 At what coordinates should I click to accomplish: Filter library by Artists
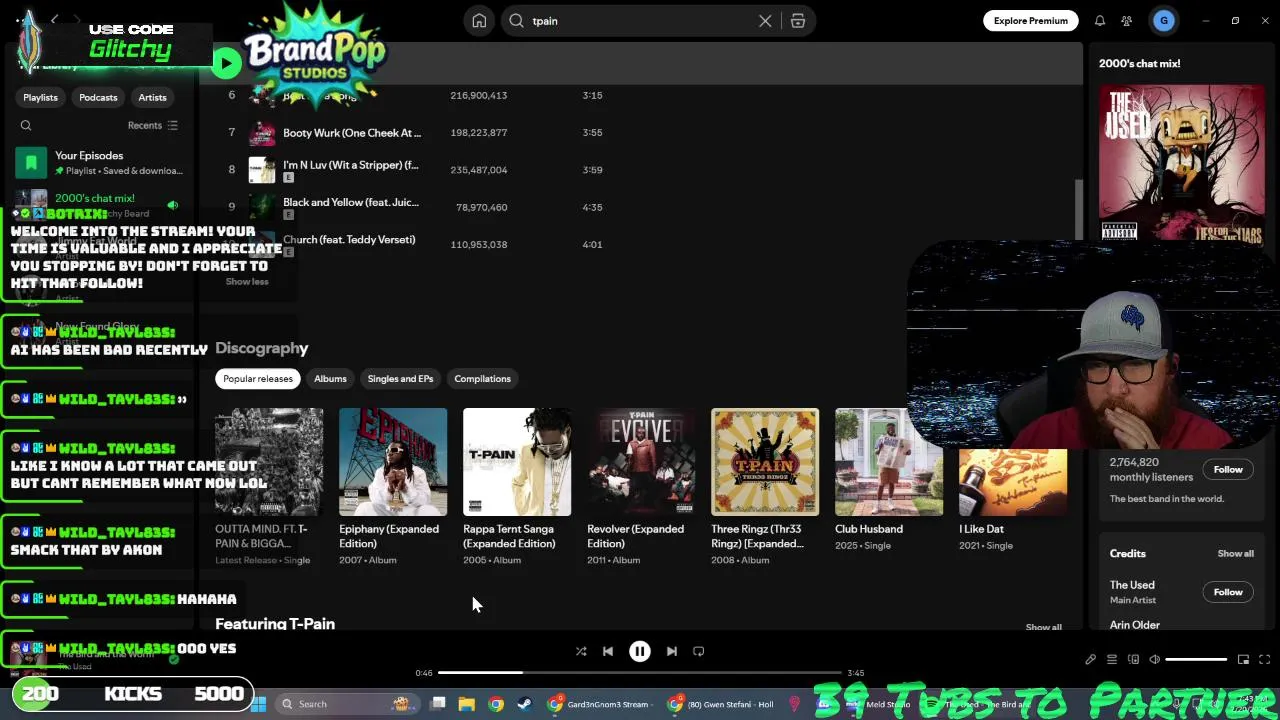tap(152, 97)
